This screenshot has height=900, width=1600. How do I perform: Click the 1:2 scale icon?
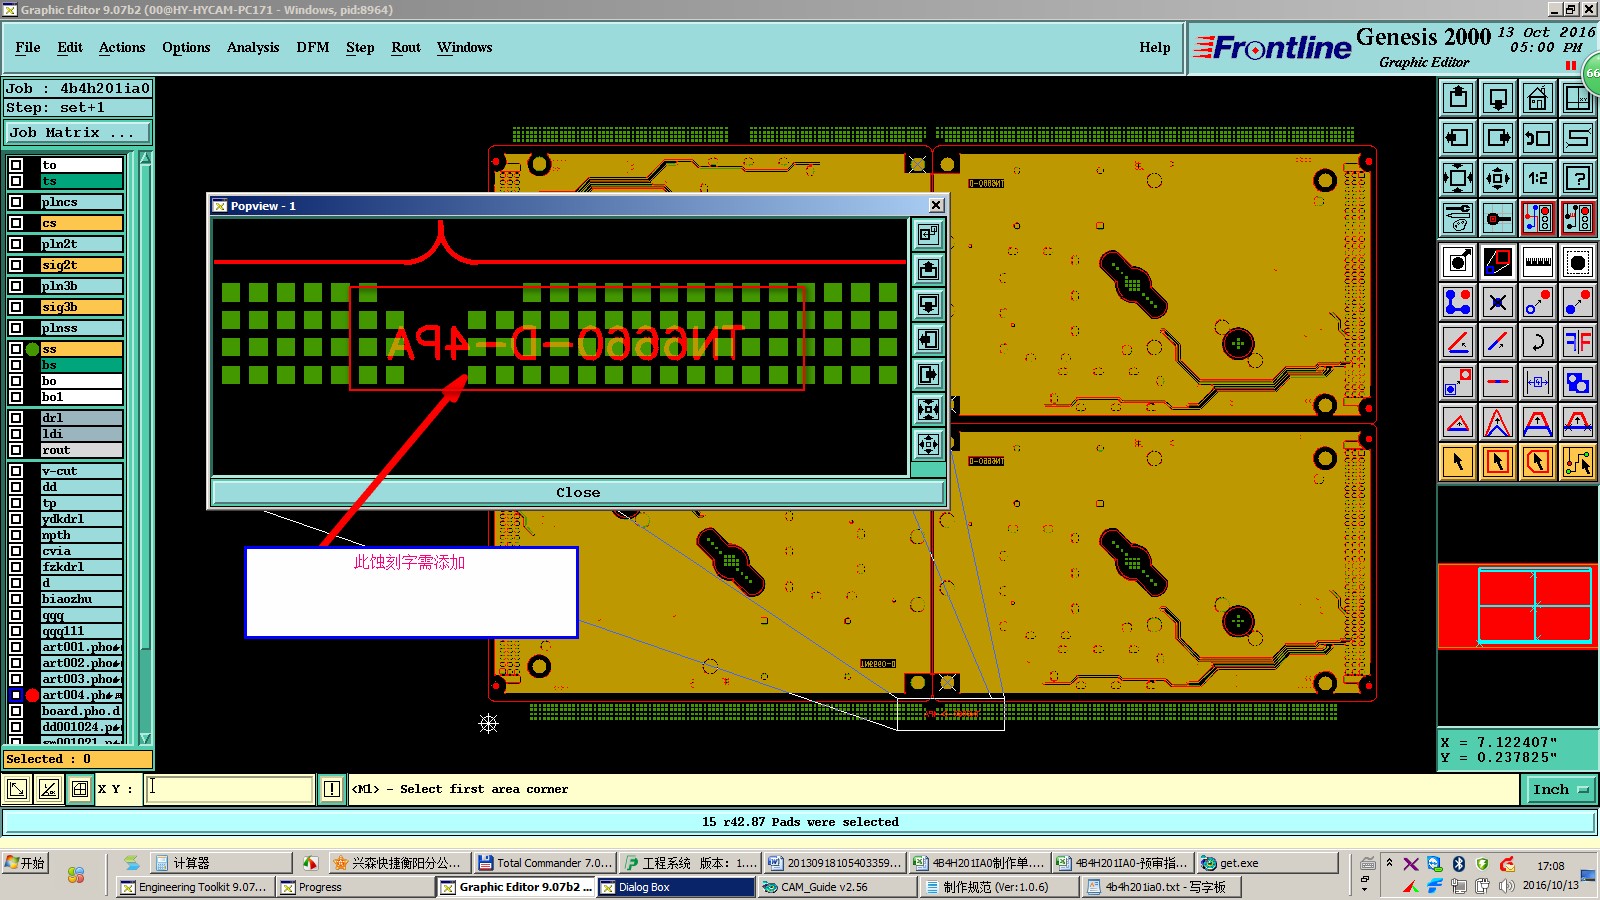[x=1538, y=178]
